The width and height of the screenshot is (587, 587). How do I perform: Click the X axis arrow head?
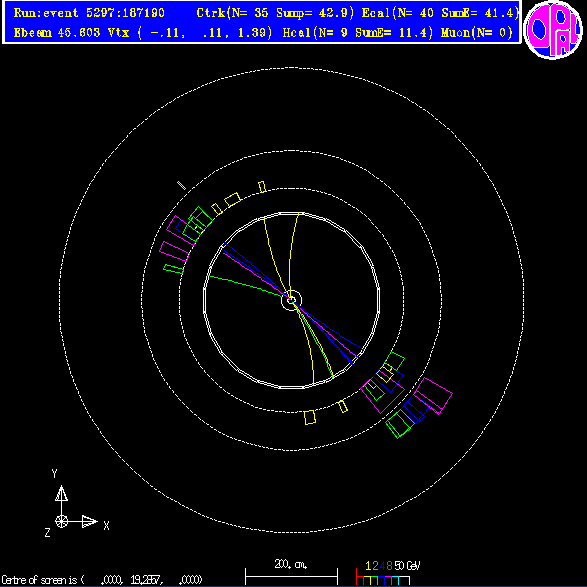[89, 521]
